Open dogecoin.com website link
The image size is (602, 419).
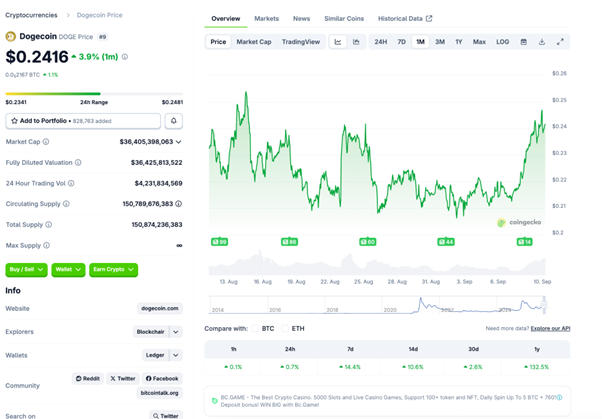160,308
